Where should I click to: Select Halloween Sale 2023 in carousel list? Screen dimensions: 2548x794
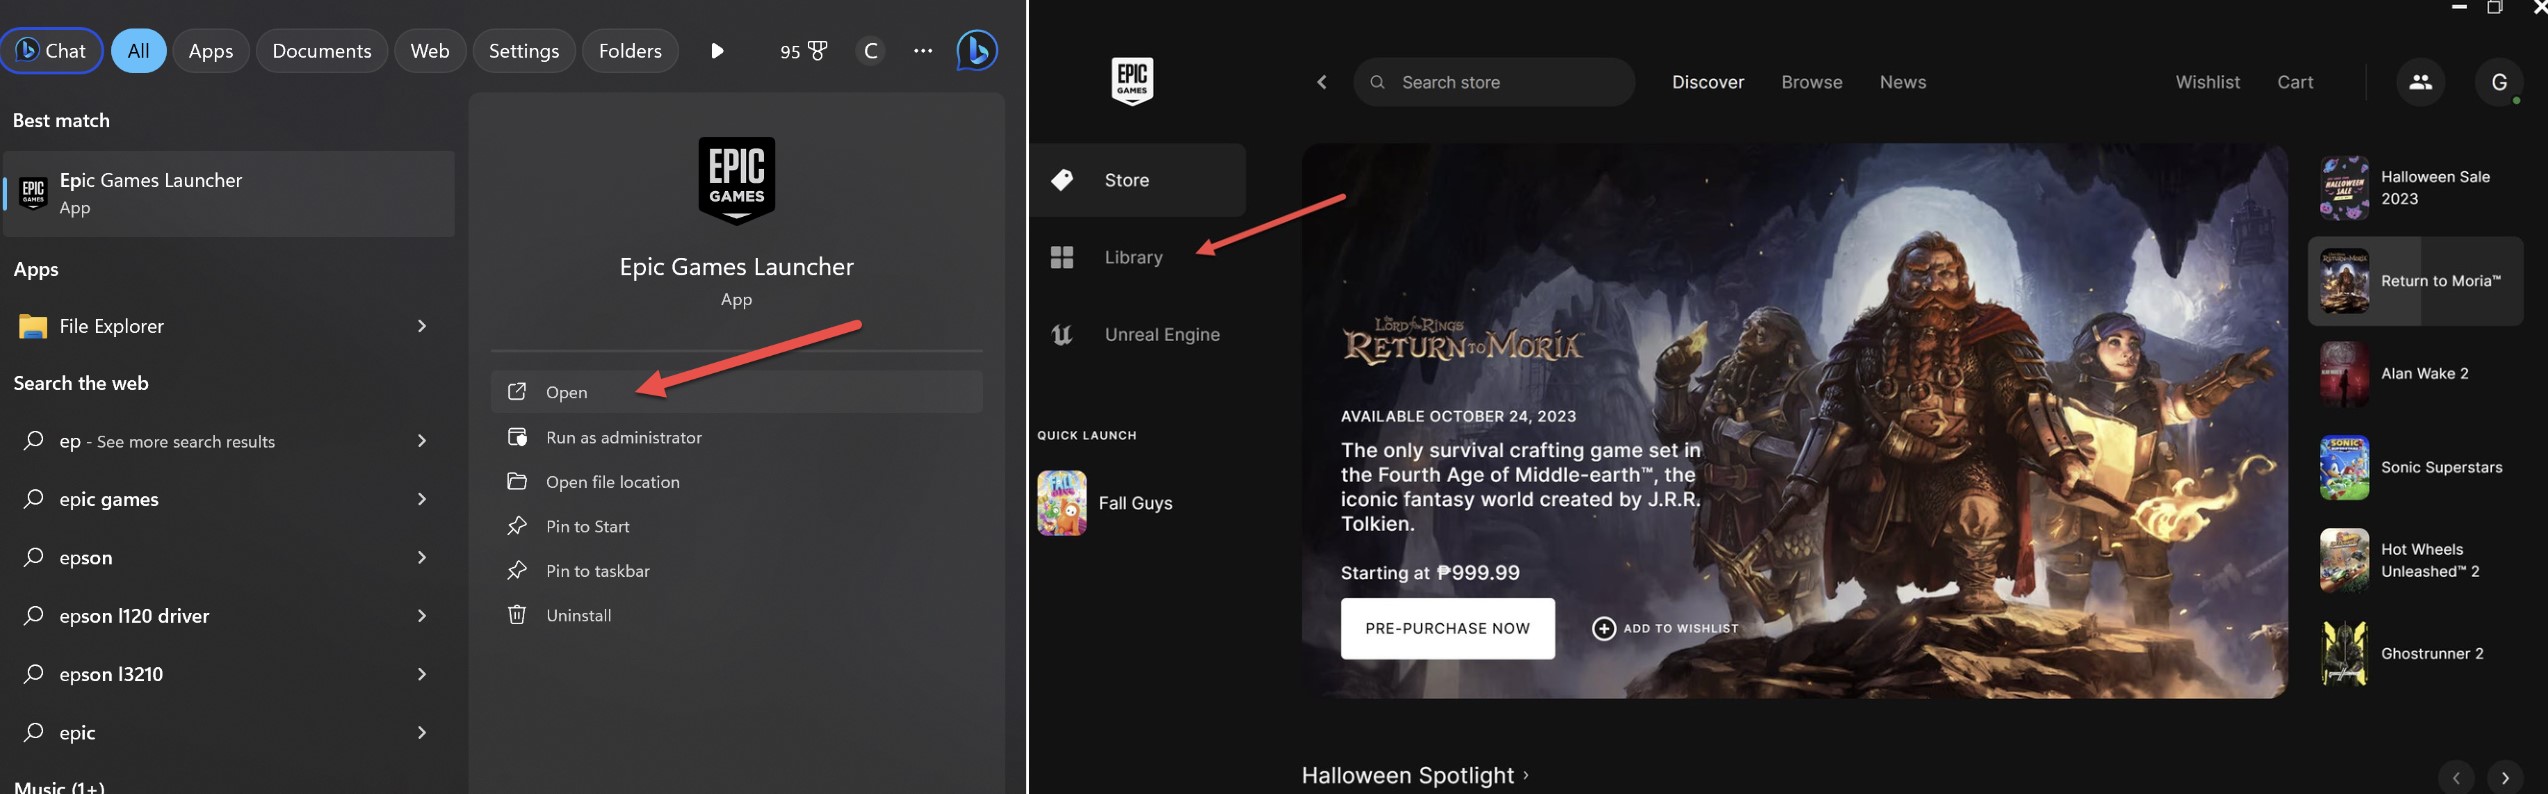[x=2415, y=187]
